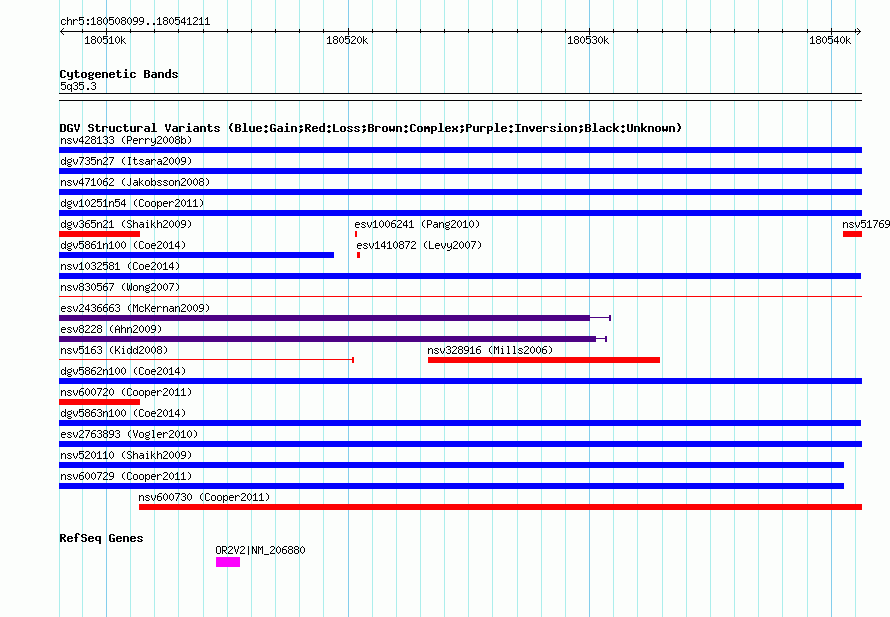The height and width of the screenshot is (617, 890).
Task: Click the dgv5861n100 (Coe2014) label
Action: click(x=123, y=245)
